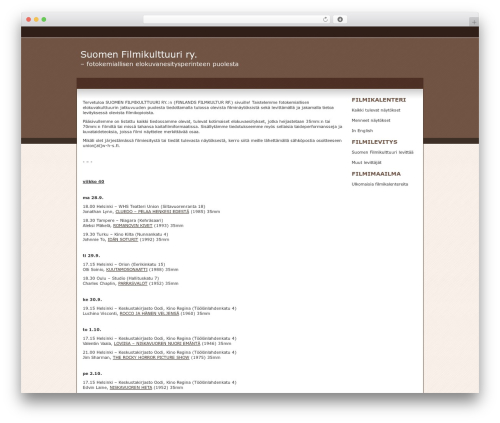The image size is (500, 423).
Task: Open Suomen Filmikulttuuri levittää link
Action: point(382,152)
